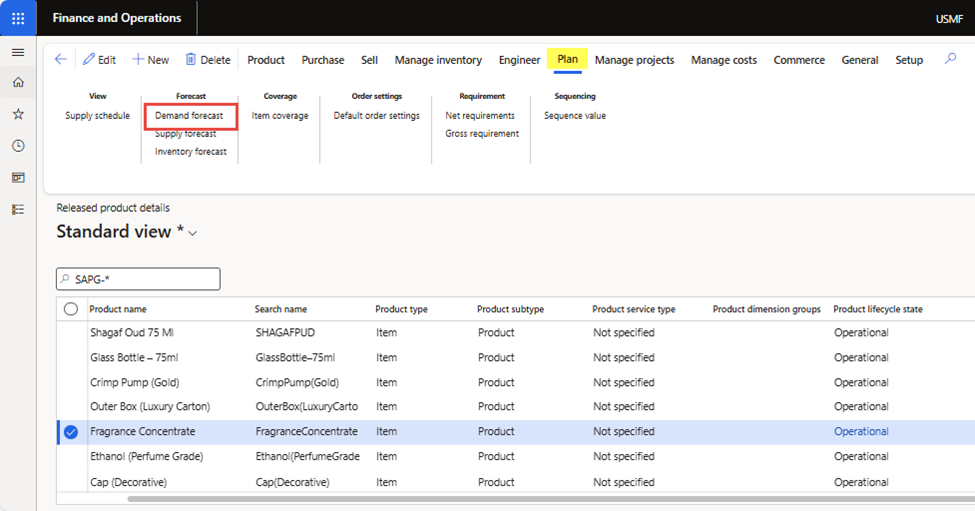
Task: Open Operational link for Fragrance Concentrate
Action: [861, 431]
